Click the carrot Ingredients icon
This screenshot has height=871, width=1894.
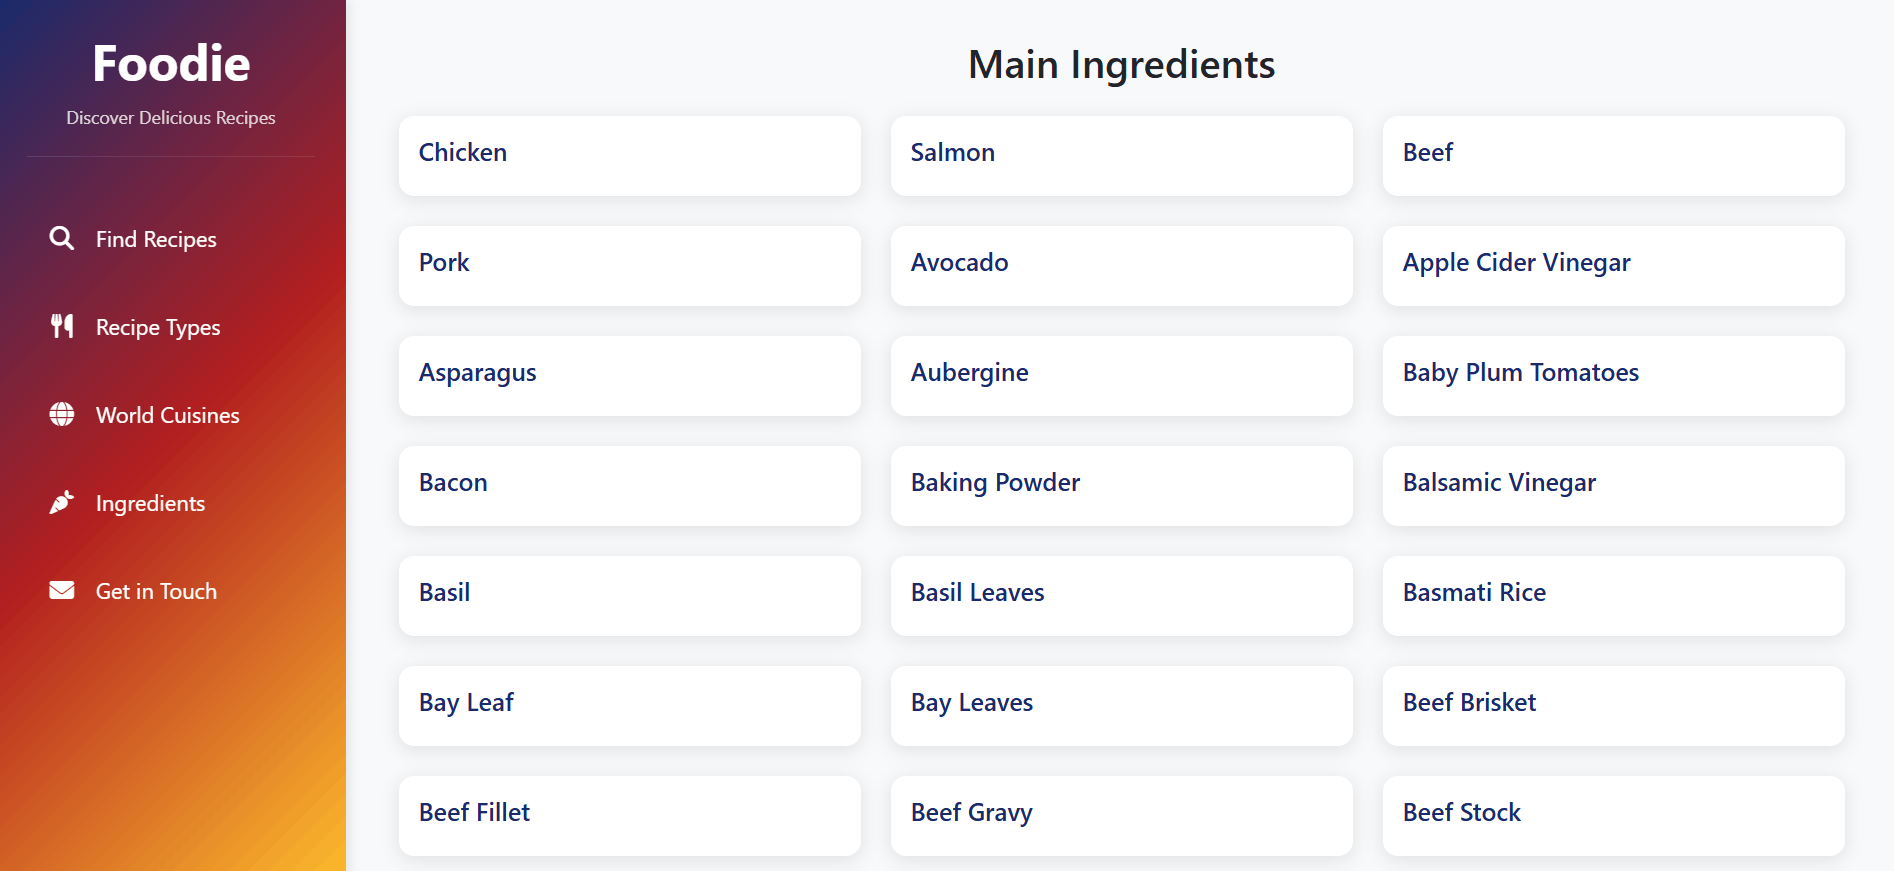click(62, 502)
